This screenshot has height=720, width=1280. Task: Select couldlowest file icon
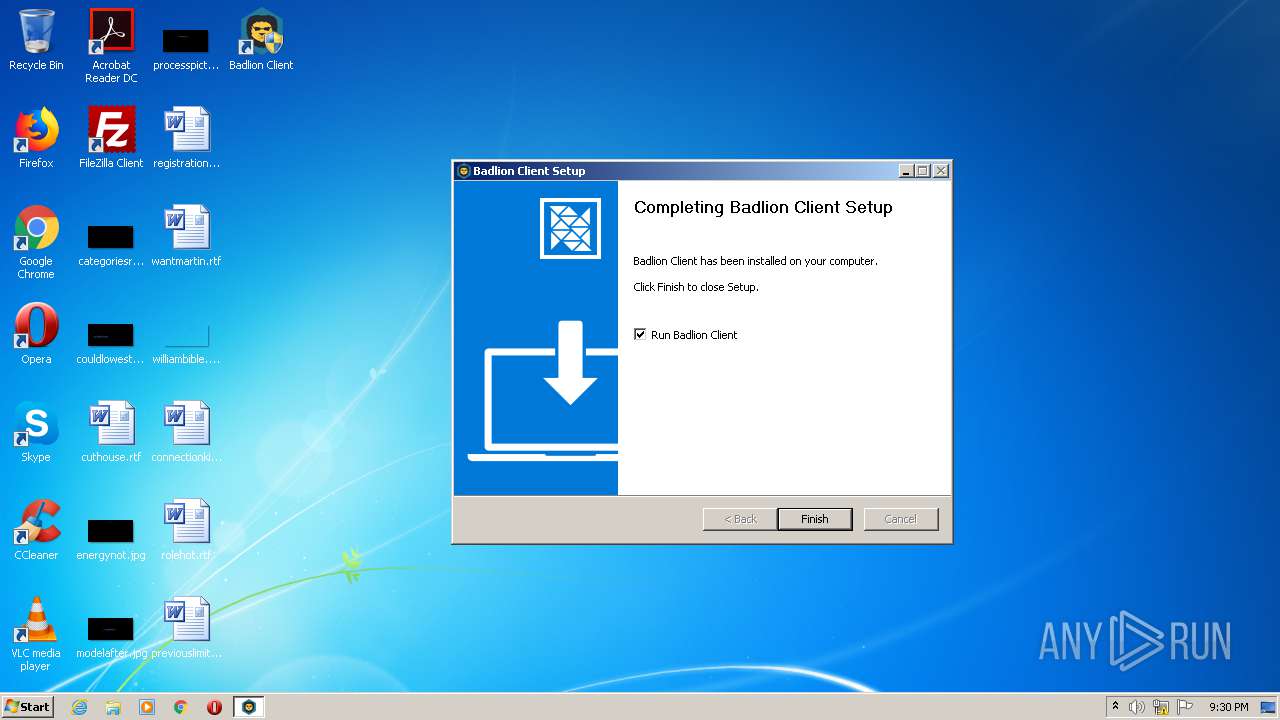pos(111,344)
